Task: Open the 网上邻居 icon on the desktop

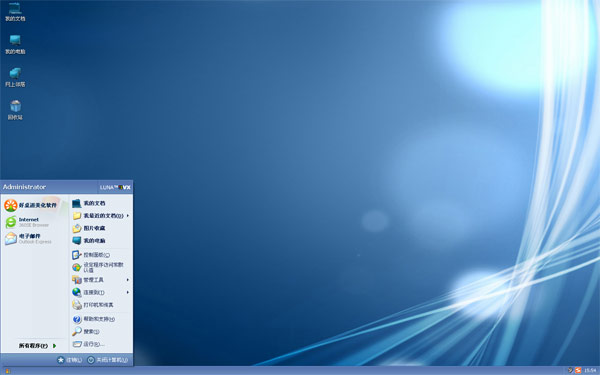Action: (x=15, y=77)
